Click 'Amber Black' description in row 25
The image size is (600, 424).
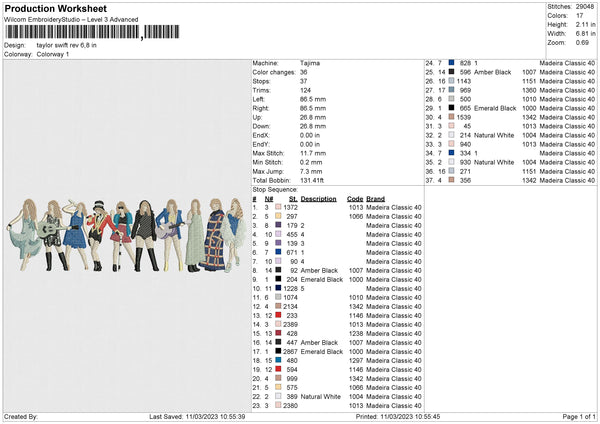click(x=492, y=72)
